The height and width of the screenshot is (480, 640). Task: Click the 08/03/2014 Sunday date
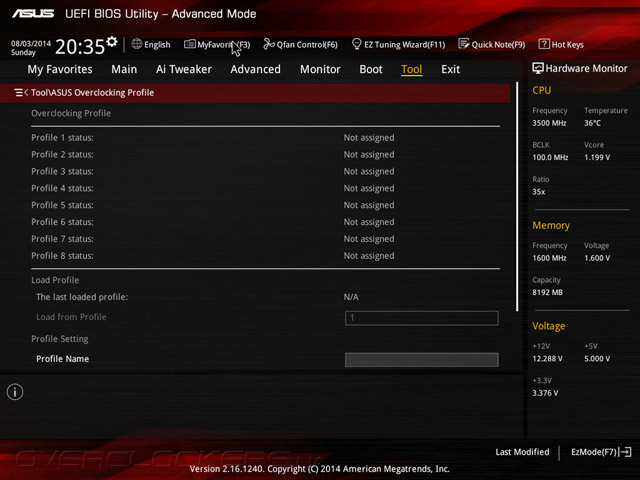pyautogui.click(x=31, y=48)
